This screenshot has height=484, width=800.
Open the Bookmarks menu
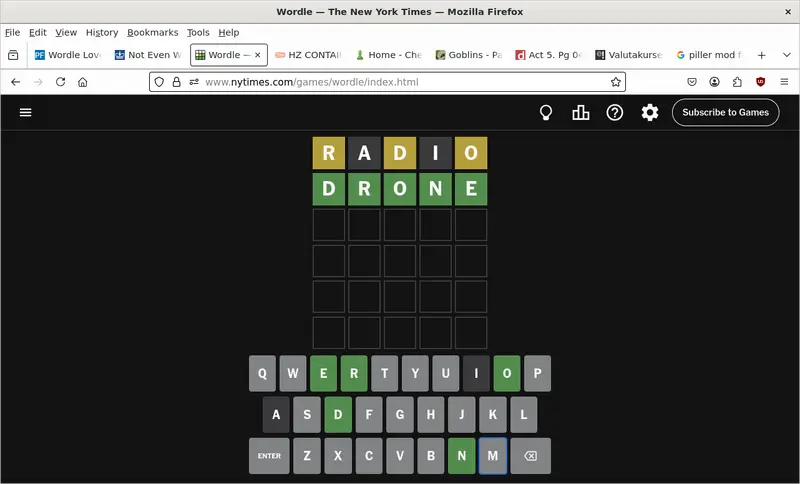pyautogui.click(x=153, y=32)
